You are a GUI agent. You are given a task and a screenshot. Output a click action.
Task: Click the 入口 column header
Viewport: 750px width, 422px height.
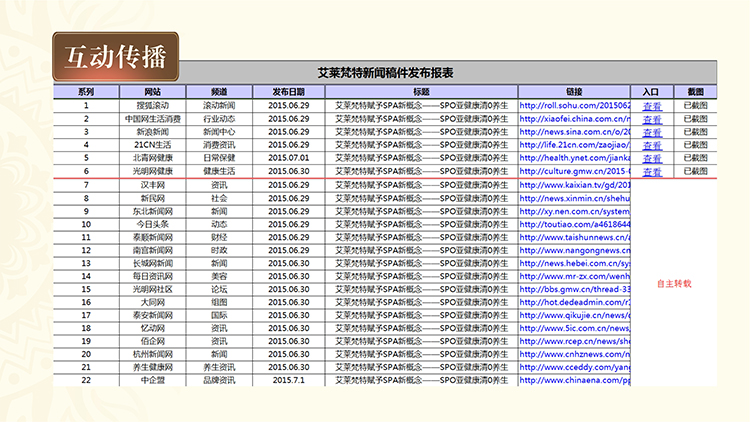[651, 92]
